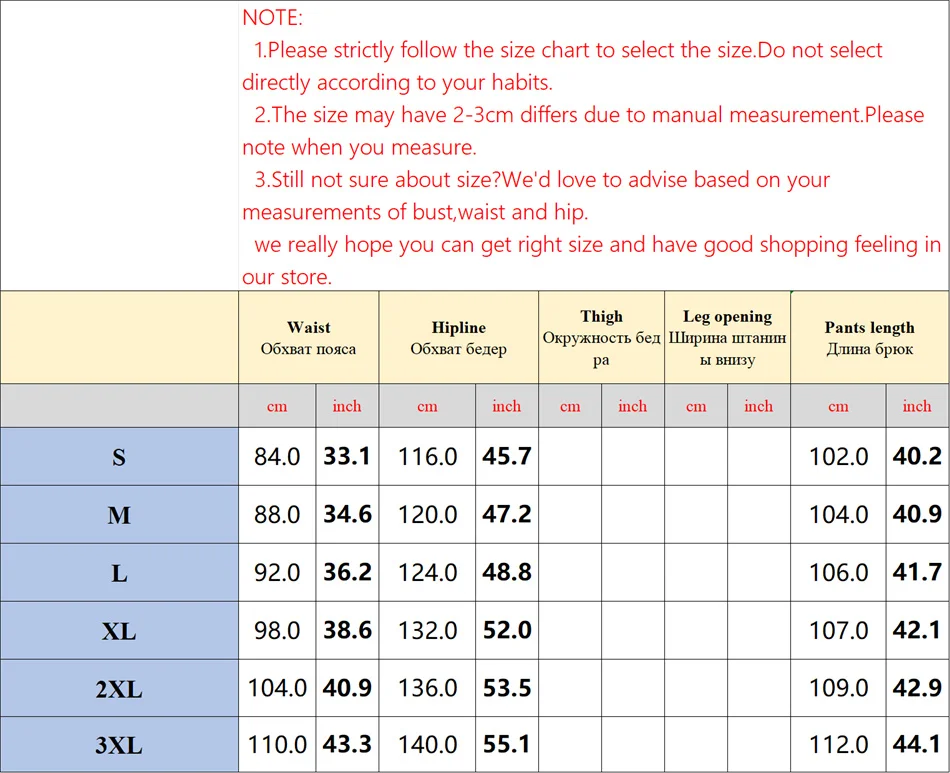The height and width of the screenshot is (773, 950).
Task: Select the 2XL hipline value "136.0"
Action: pos(427,688)
